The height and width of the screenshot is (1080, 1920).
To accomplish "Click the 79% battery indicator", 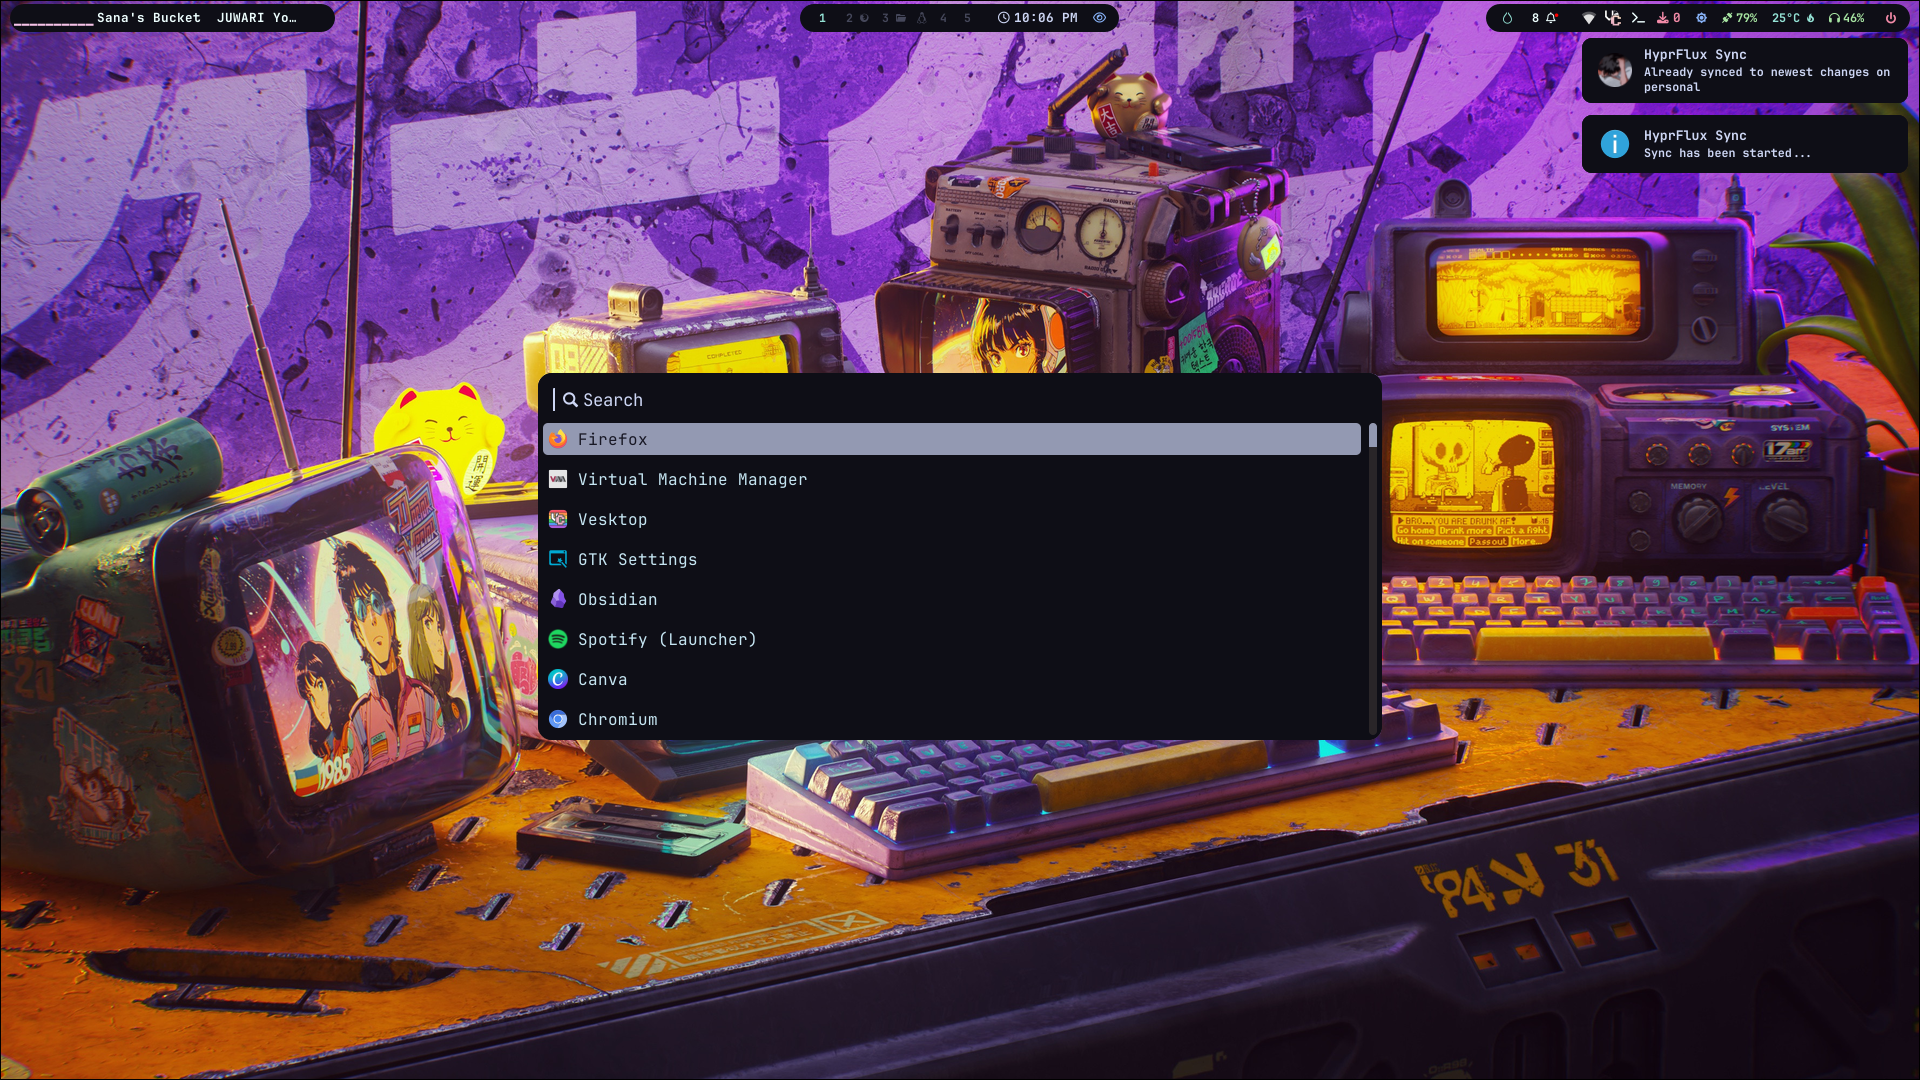I will (x=1739, y=18).
